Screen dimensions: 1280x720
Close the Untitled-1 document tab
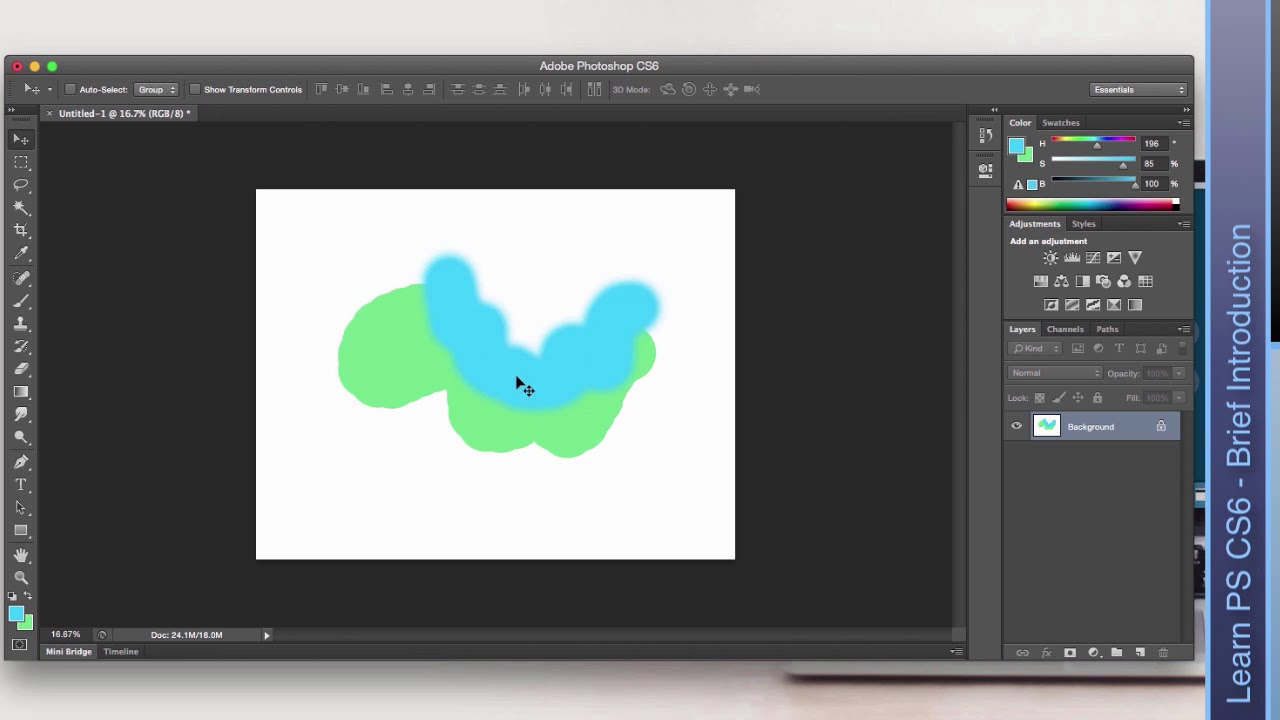[x=49, y=114]
